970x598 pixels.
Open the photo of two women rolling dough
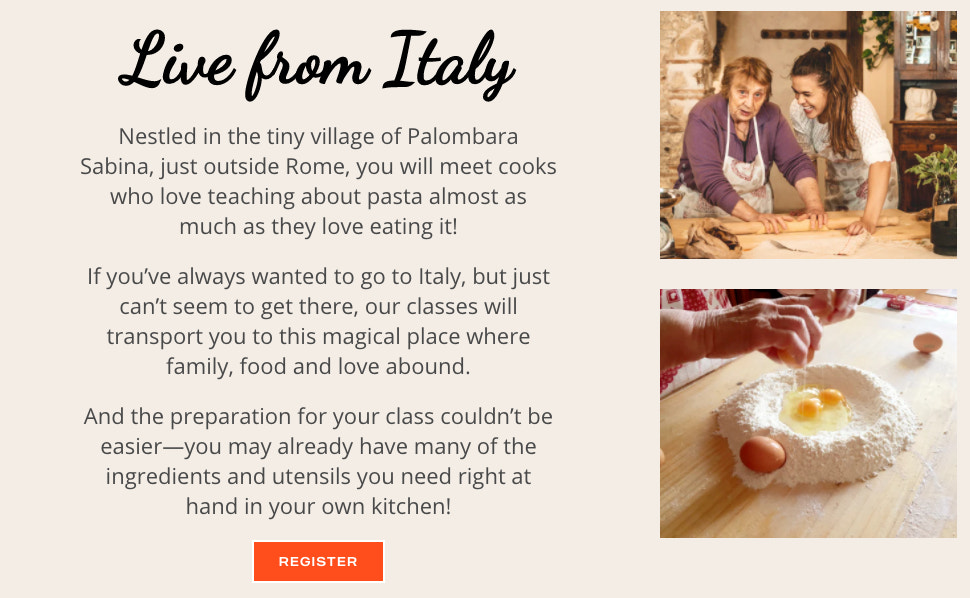[808, 135]
